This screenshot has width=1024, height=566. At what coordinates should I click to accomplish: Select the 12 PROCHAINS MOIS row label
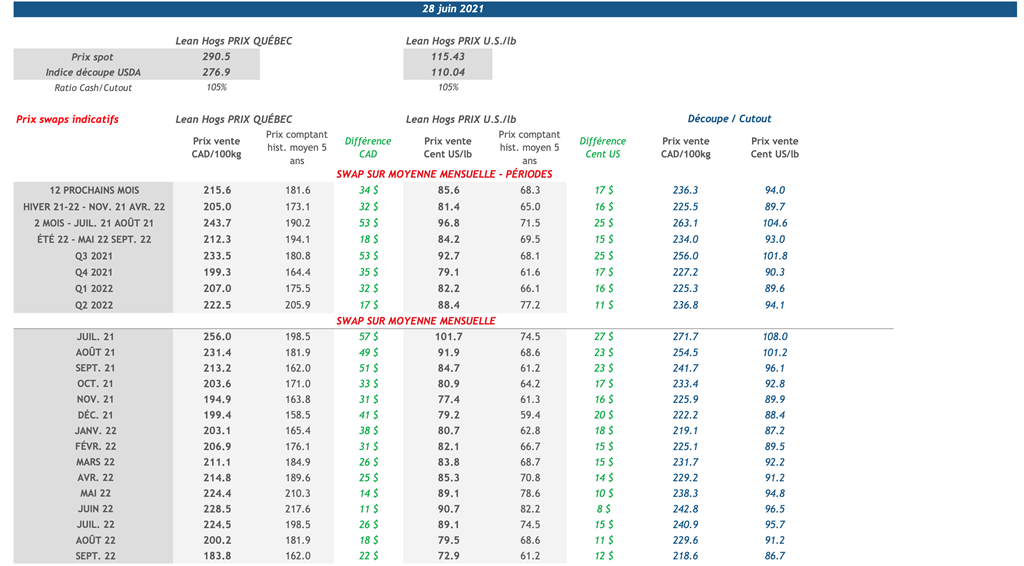pos(94,190)
